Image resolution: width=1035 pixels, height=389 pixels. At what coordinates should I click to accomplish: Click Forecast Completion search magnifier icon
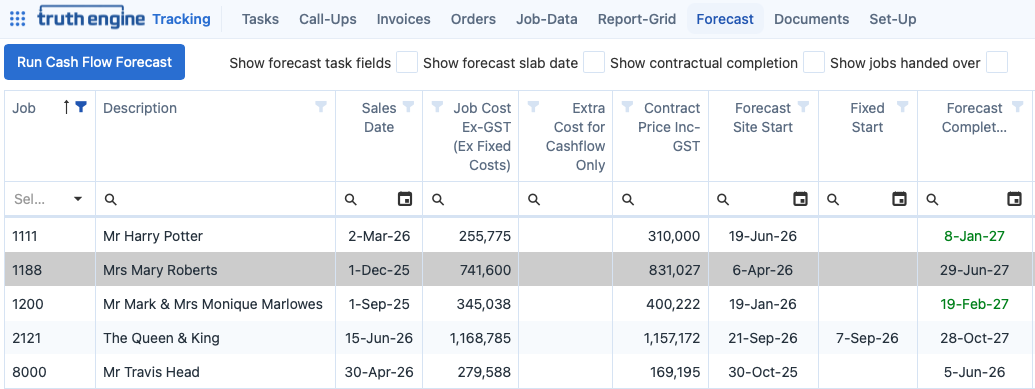pyautogui.click(x=932, y=199)
